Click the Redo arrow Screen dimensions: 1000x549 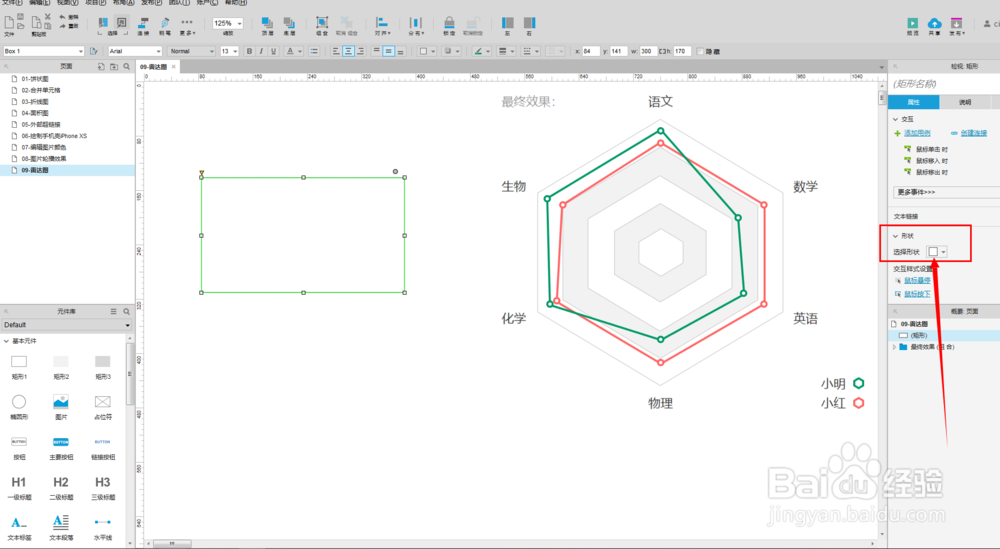point(62,26)
